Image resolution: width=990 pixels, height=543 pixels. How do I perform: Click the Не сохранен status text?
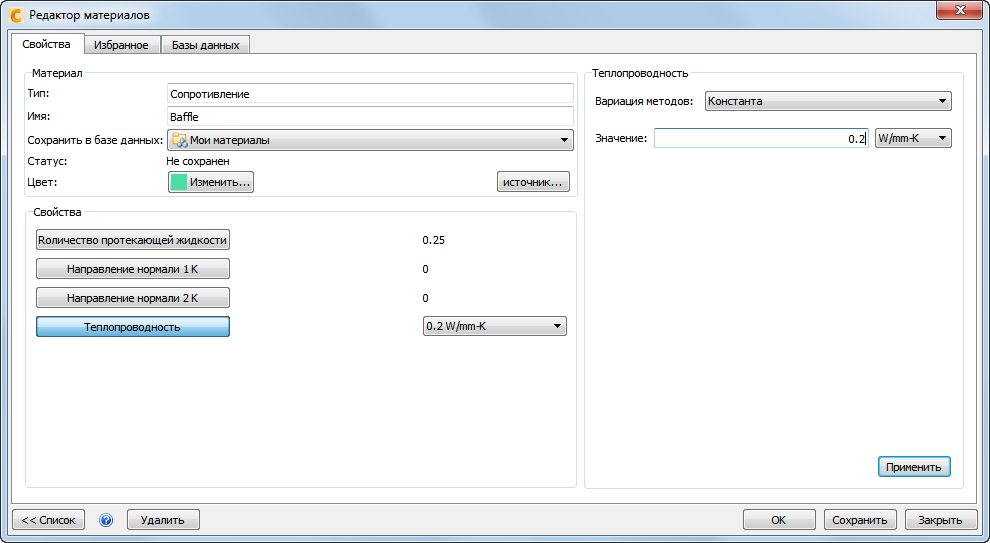point(198,161)
